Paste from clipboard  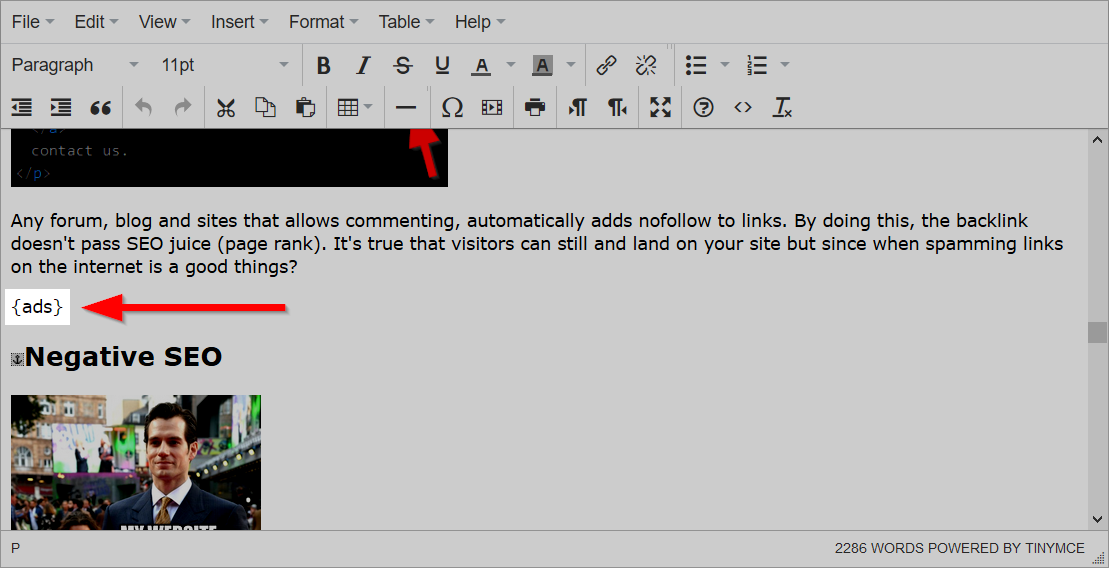[305, 108]
